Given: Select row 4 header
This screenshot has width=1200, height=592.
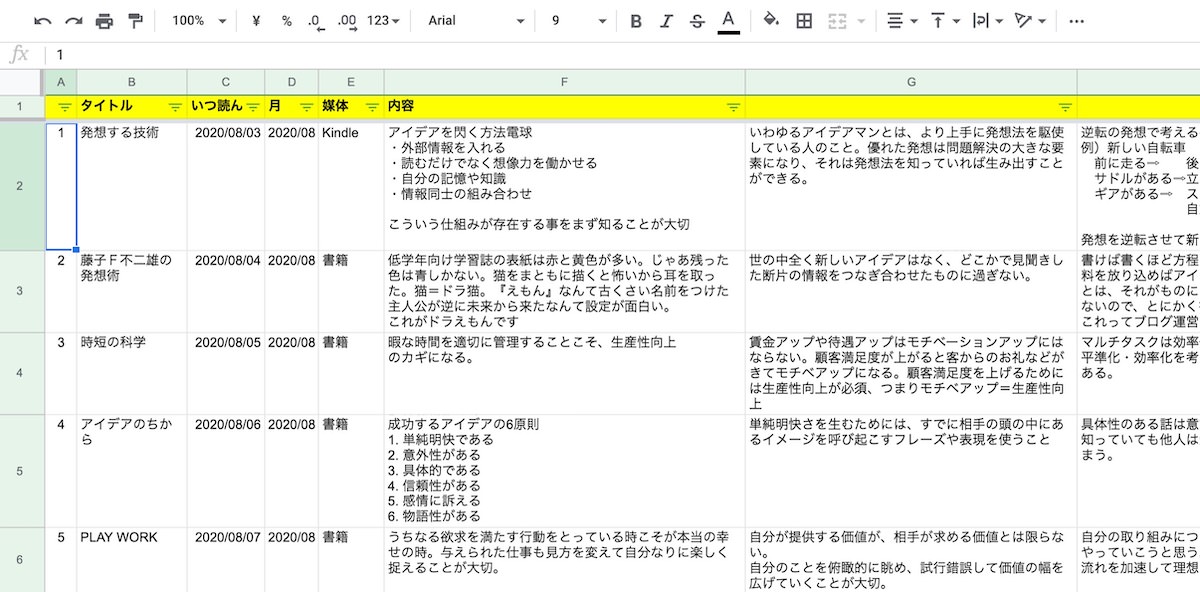Looking at the screenshot, I should (22, 373).
